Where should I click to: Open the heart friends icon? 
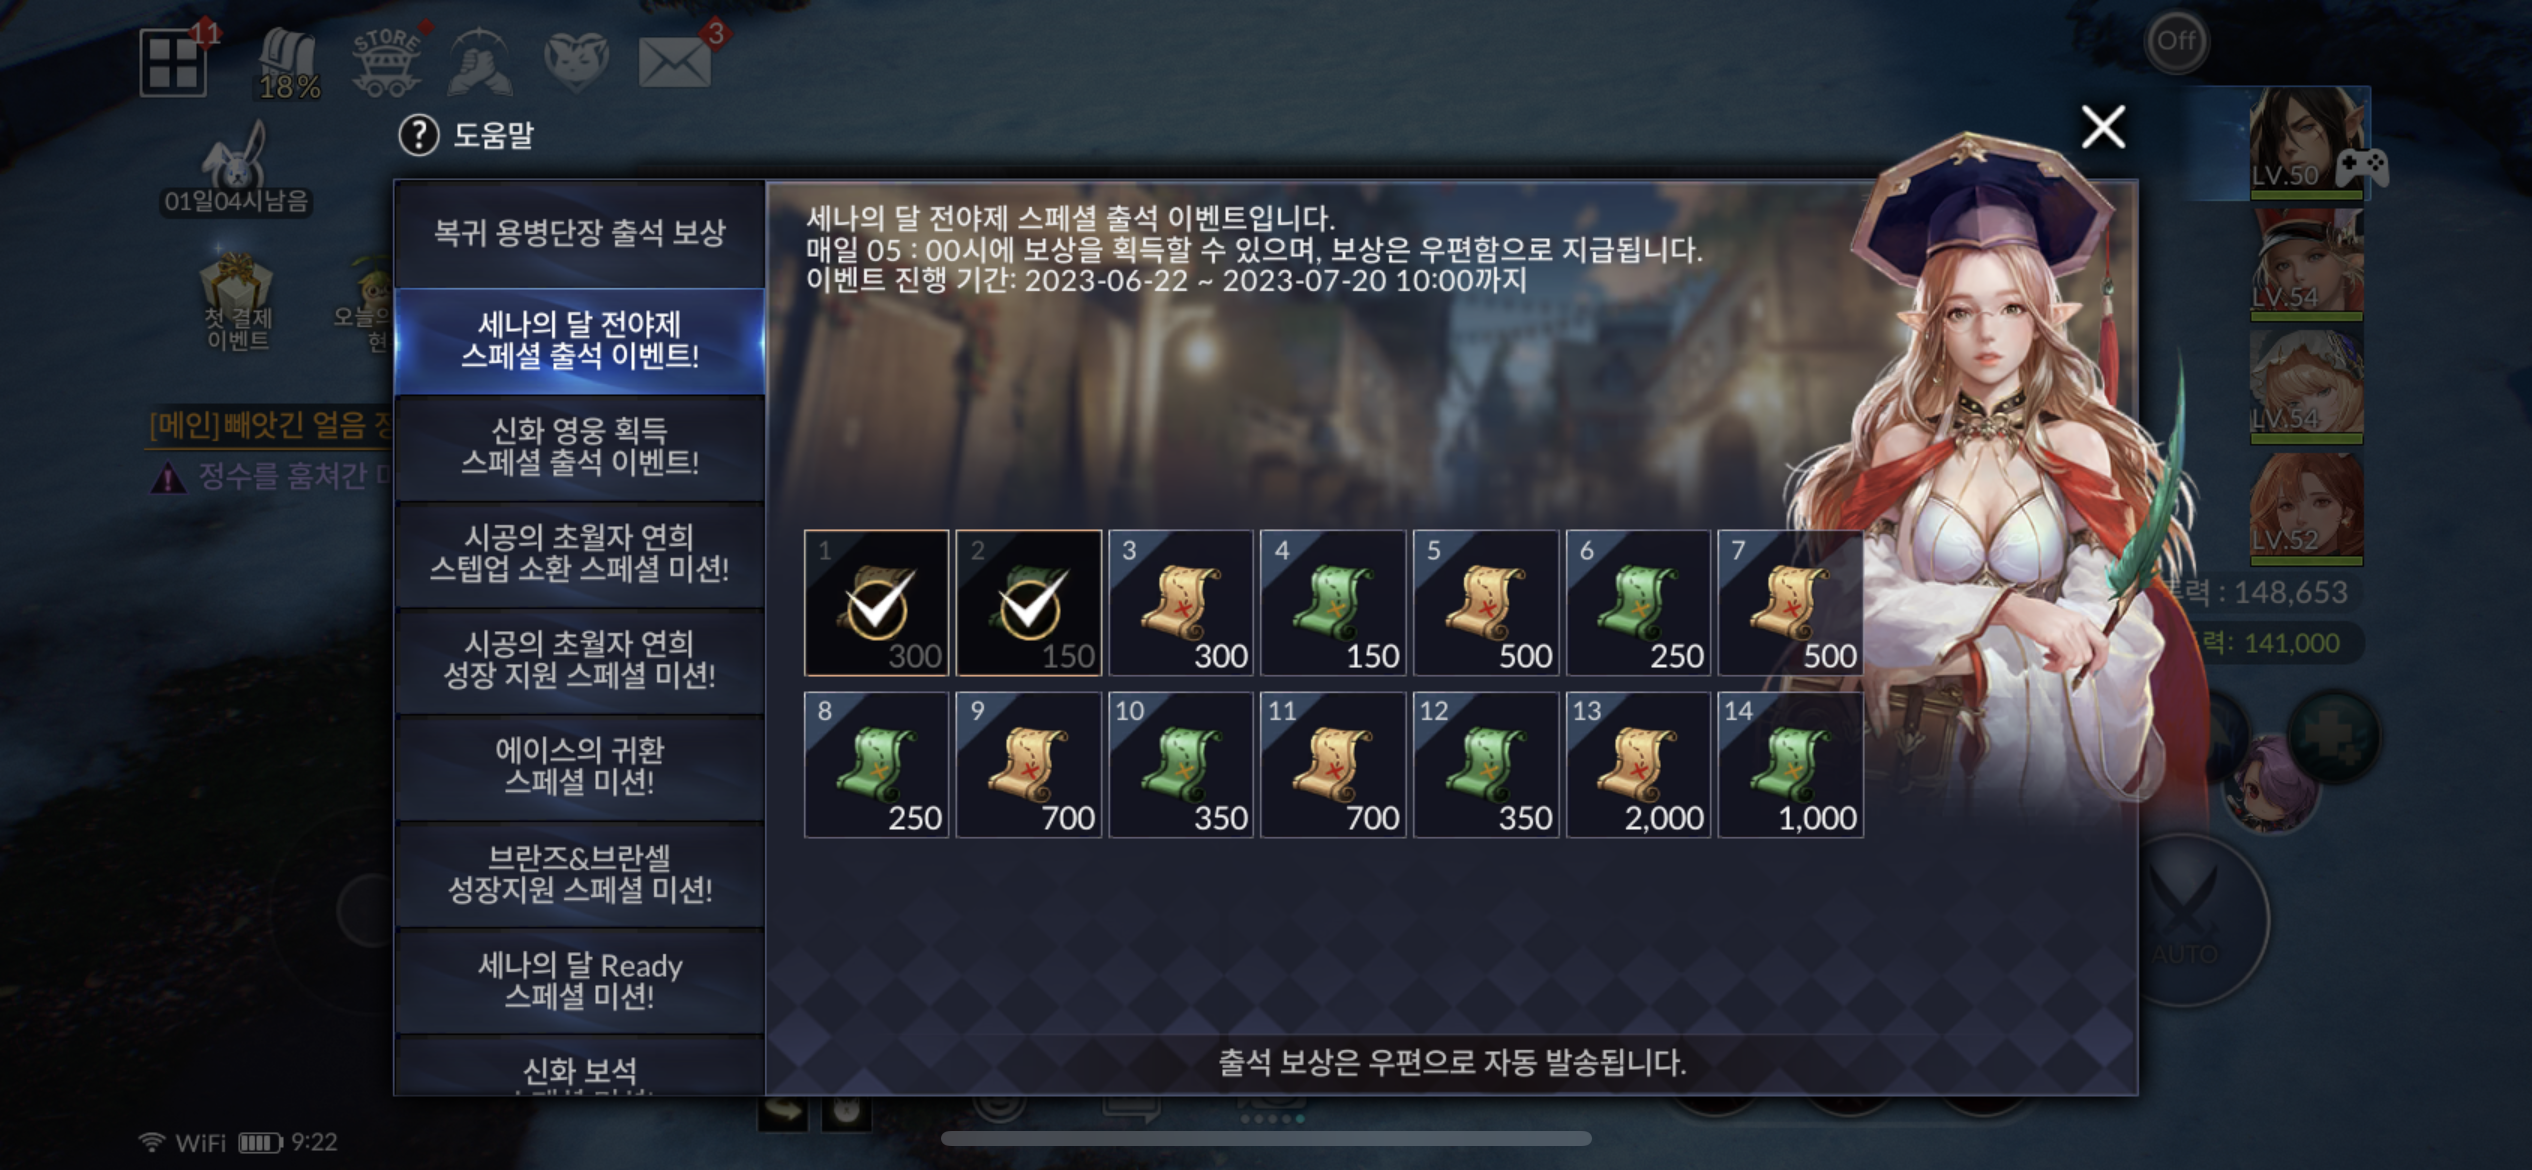[577, 62]
